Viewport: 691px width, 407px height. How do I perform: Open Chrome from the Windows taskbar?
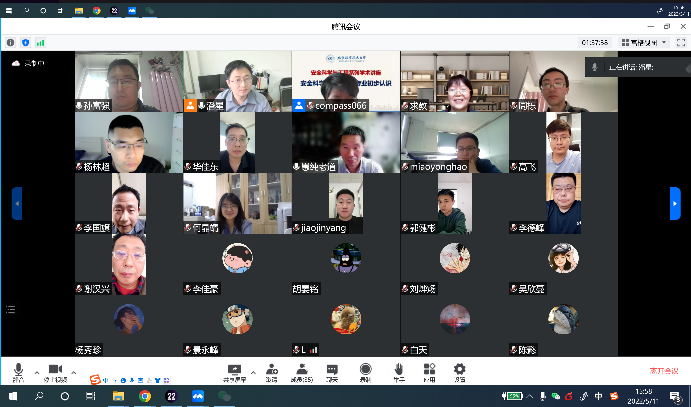[x=145, y=396]
